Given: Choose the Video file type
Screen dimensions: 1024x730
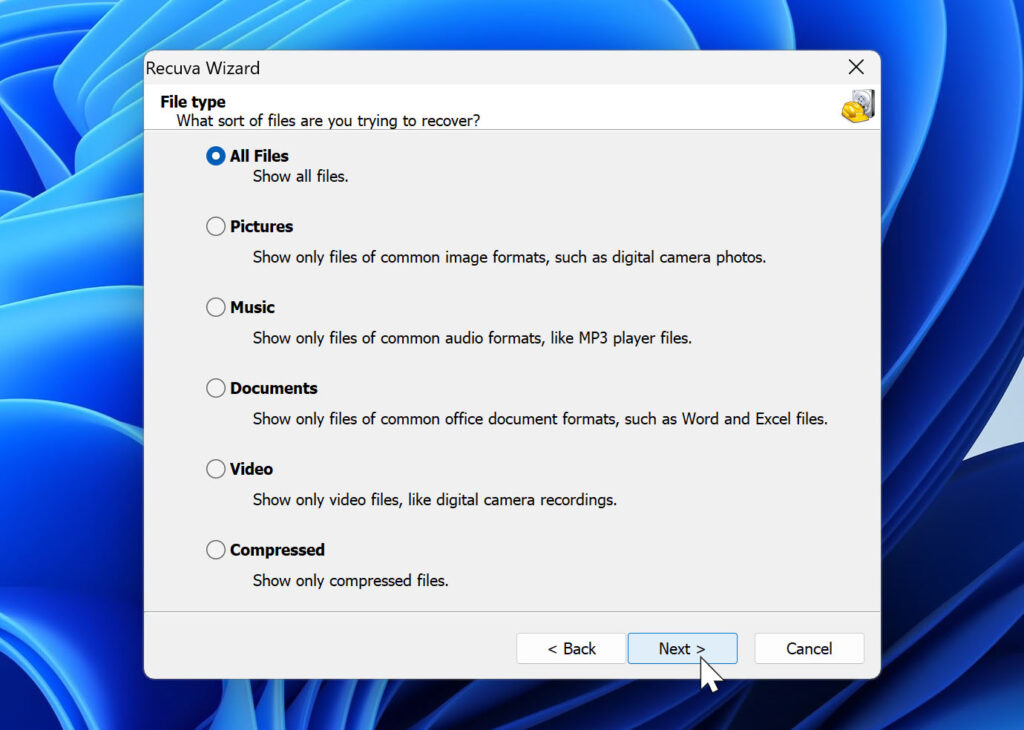Looking at the screenshot, I should 215,469.
